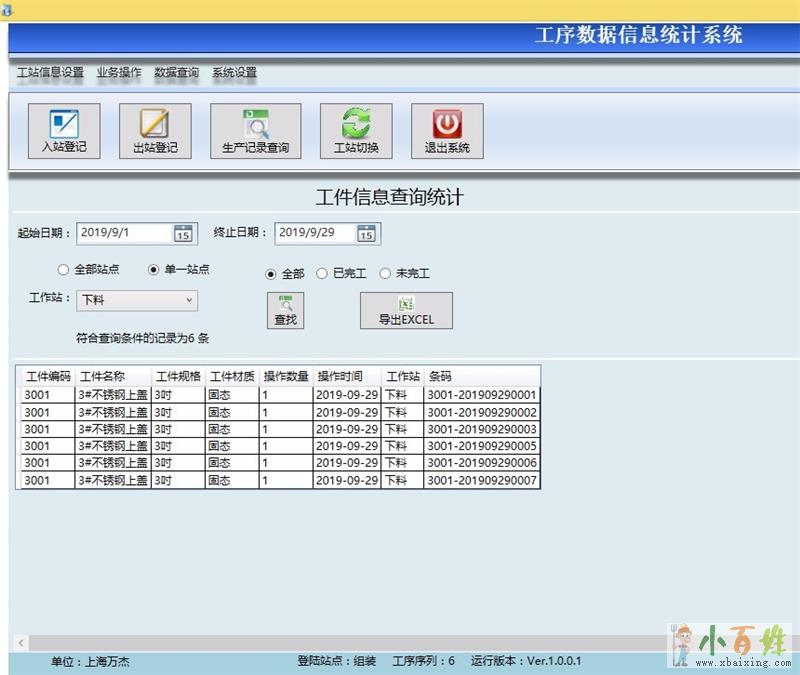
Task: Launch 生产记录查询 toolbar icon
Action: pyautogui.click(x=255, y=131)
